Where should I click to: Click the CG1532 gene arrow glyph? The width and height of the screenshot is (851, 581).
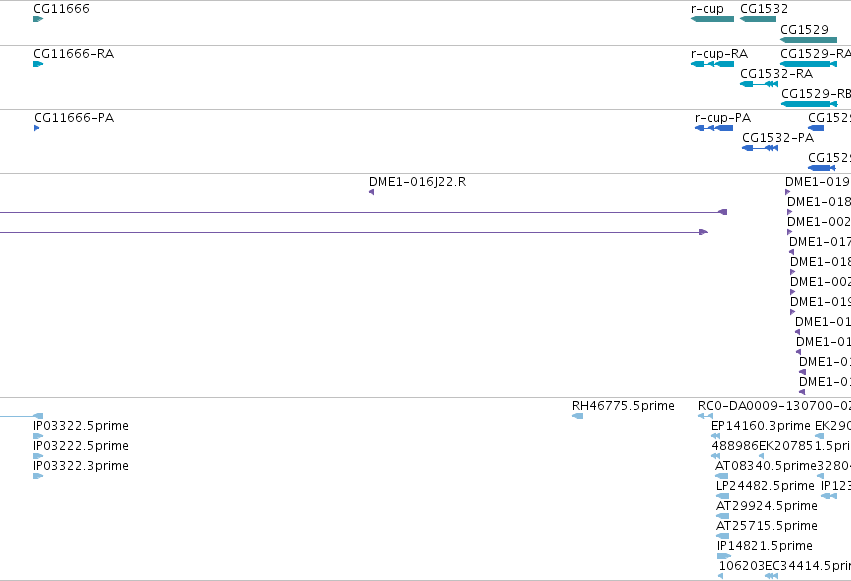pyautogui.click(x=758, y=19)
